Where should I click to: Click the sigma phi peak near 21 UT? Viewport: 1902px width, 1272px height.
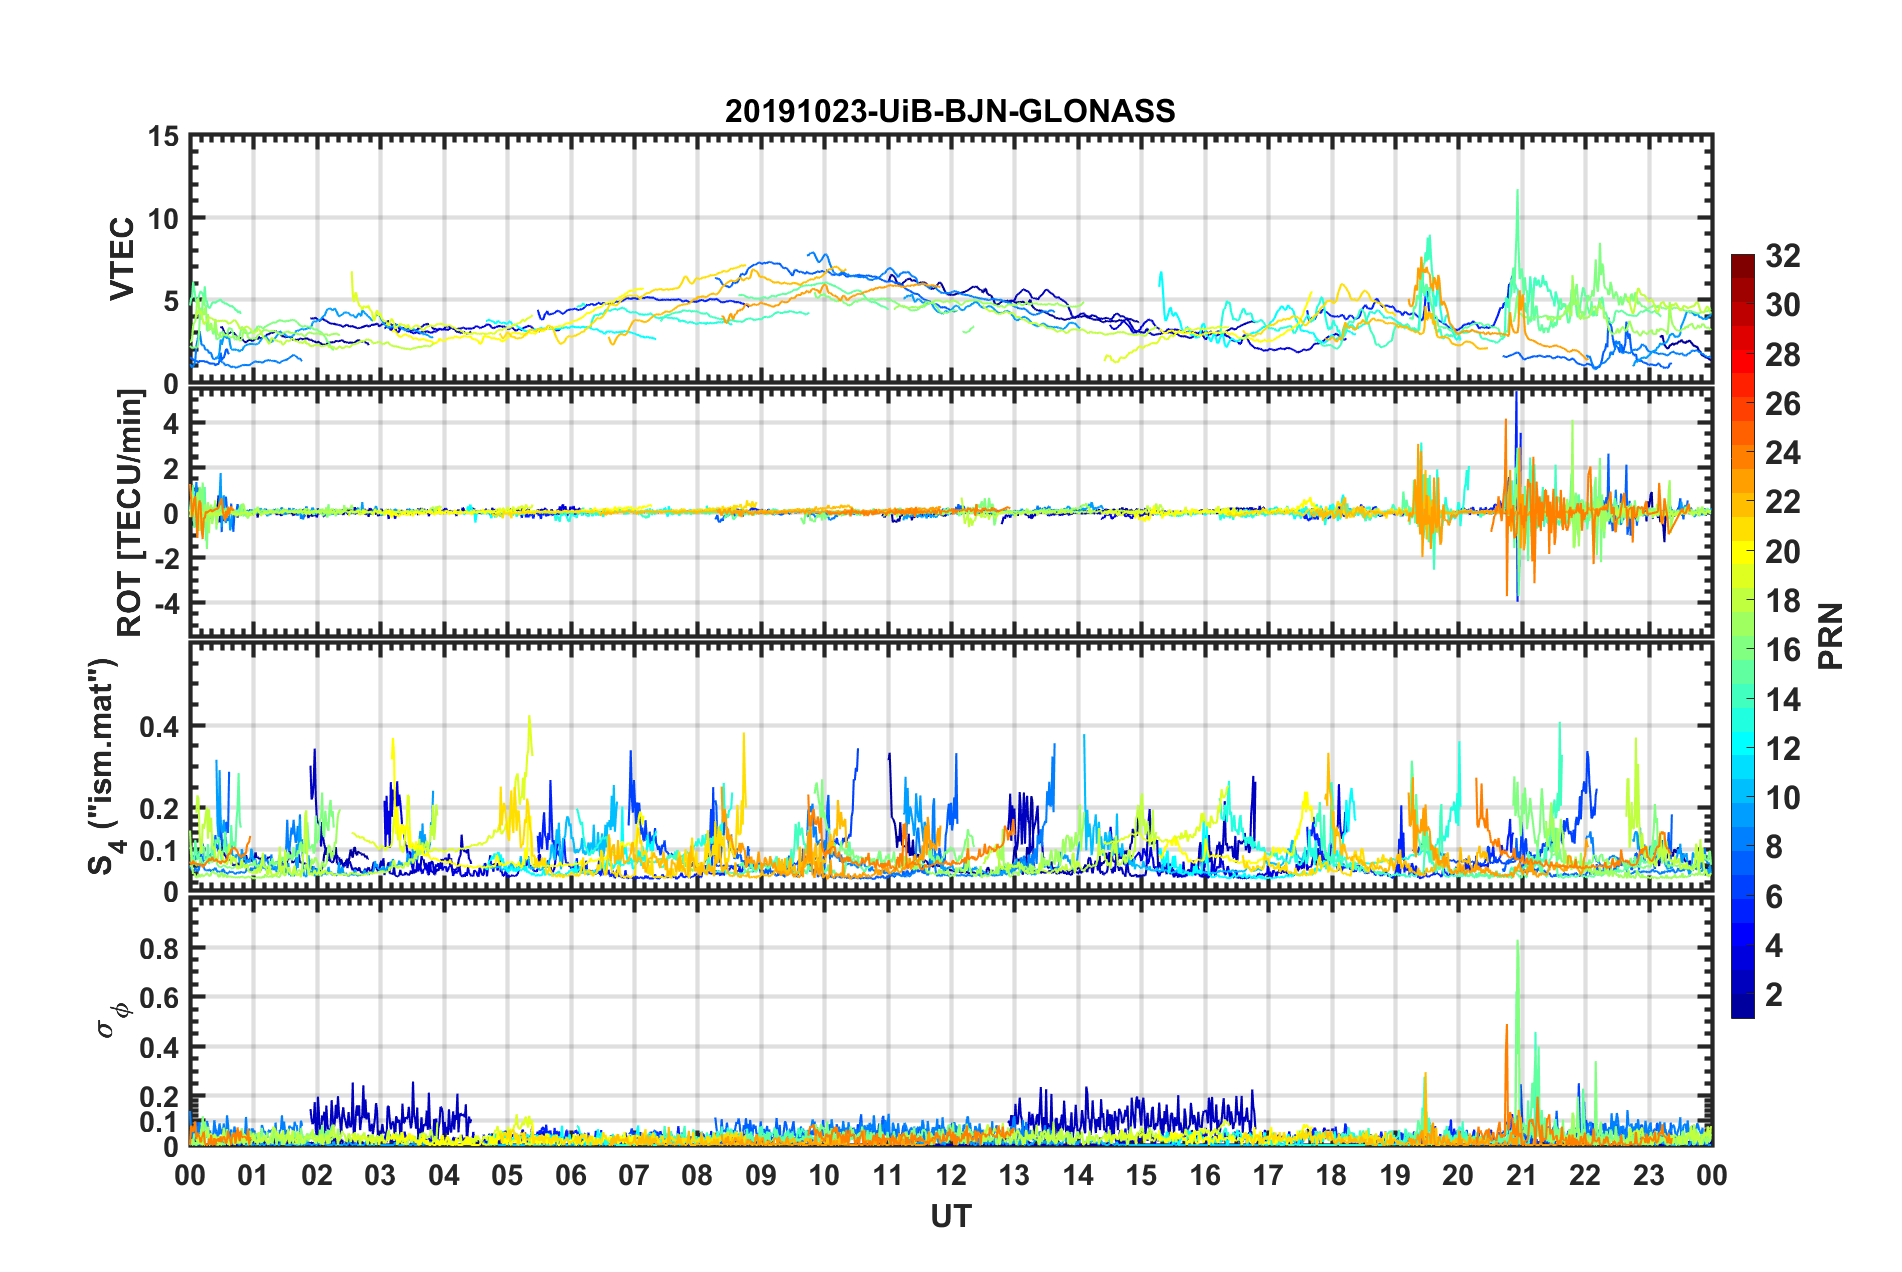point(1517,945)
